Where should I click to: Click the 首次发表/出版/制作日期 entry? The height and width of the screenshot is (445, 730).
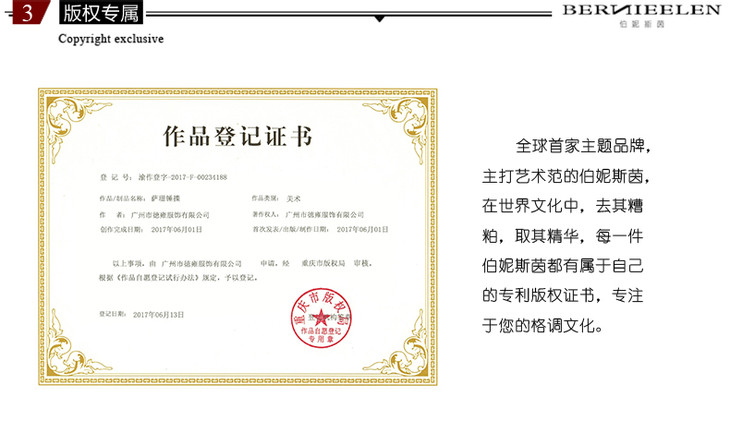320,229
